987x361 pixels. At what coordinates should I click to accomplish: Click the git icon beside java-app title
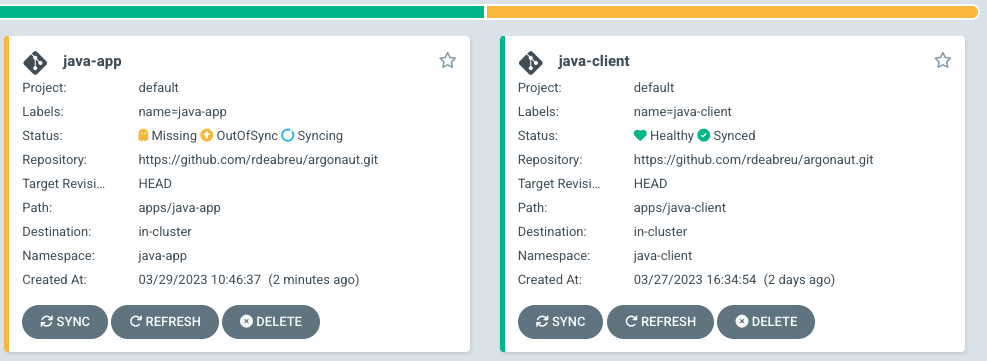tap(35, 62)
